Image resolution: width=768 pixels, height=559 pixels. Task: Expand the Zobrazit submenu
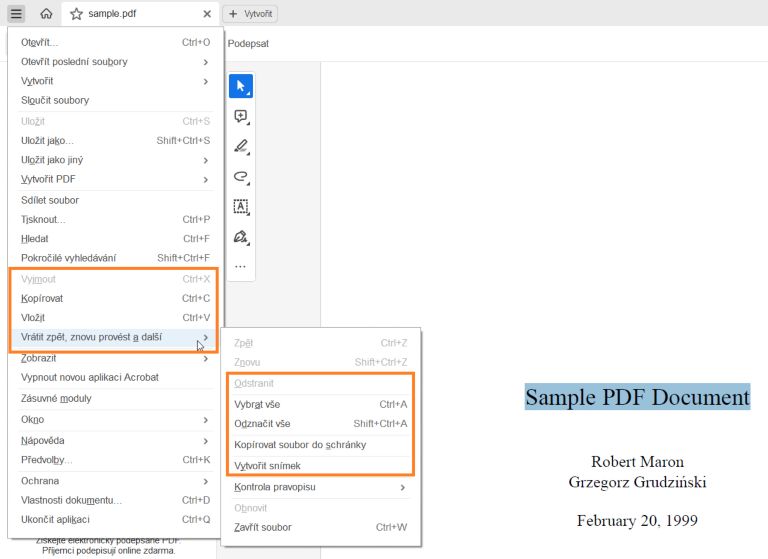[116, 358]
